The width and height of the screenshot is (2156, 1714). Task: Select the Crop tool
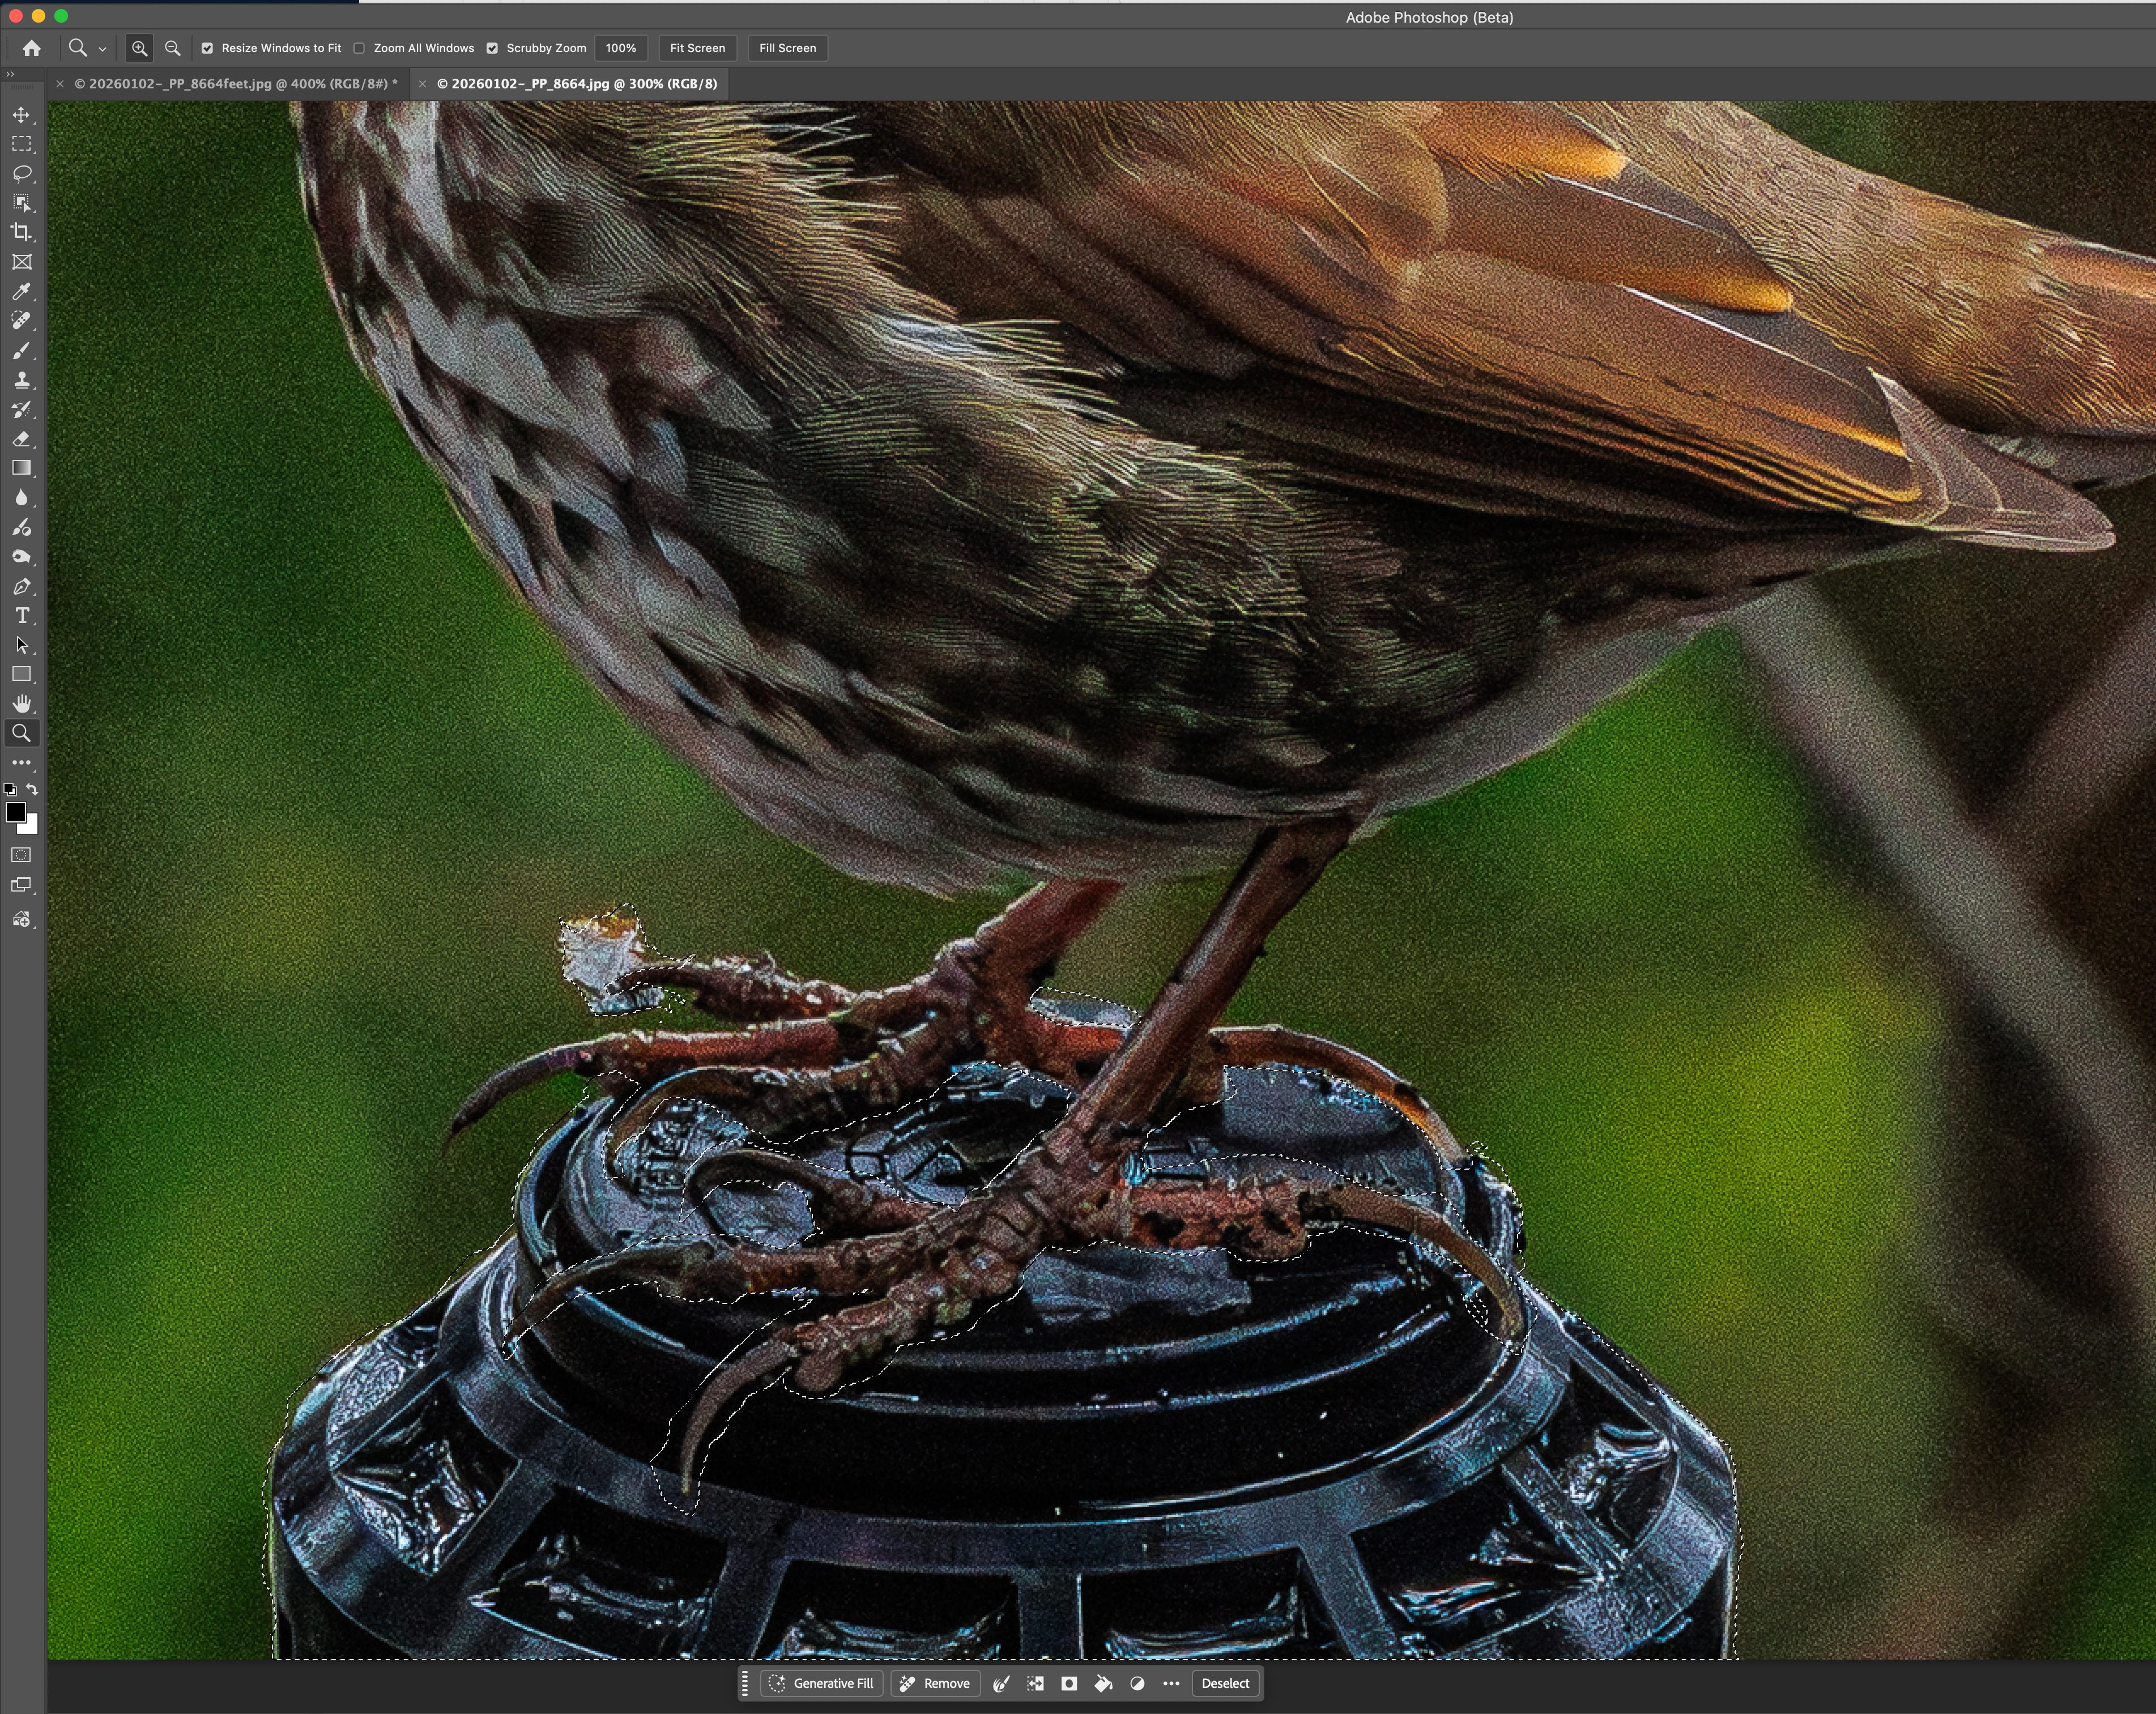point(21,233)
